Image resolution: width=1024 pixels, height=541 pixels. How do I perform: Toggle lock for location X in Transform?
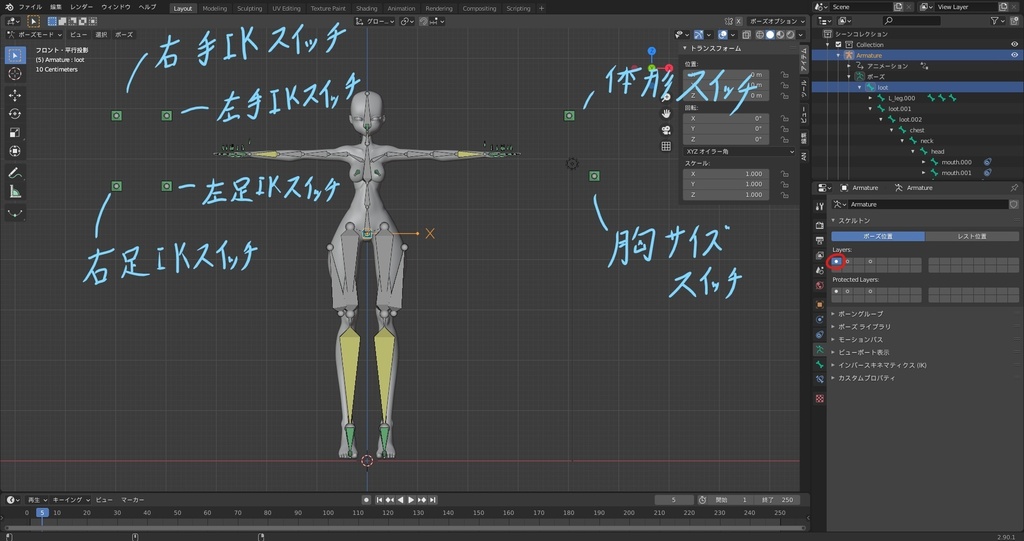pyautogui.click(x=784, y=74)
